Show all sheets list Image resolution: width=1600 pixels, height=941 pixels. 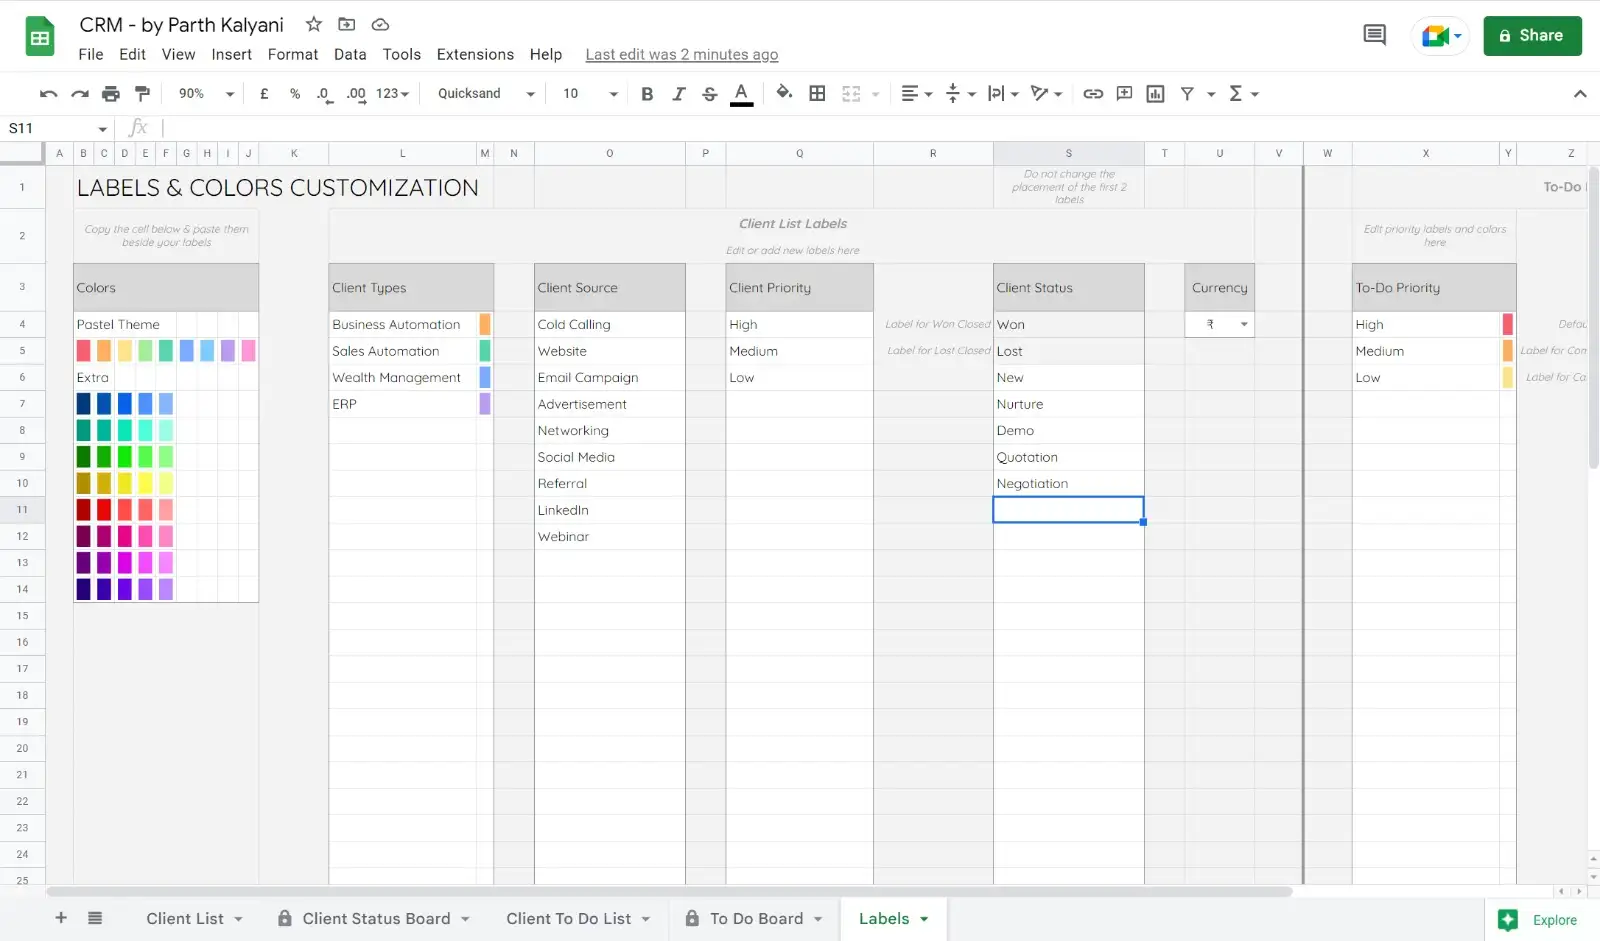pos(95,918)
